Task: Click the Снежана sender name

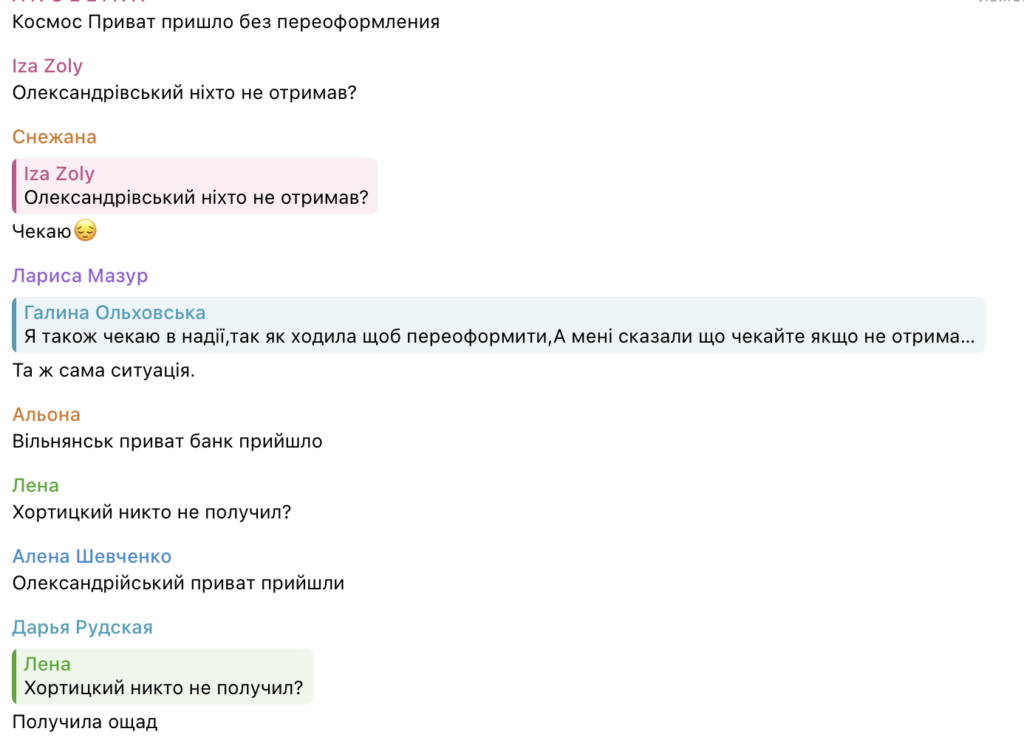Action: (54, 137)
